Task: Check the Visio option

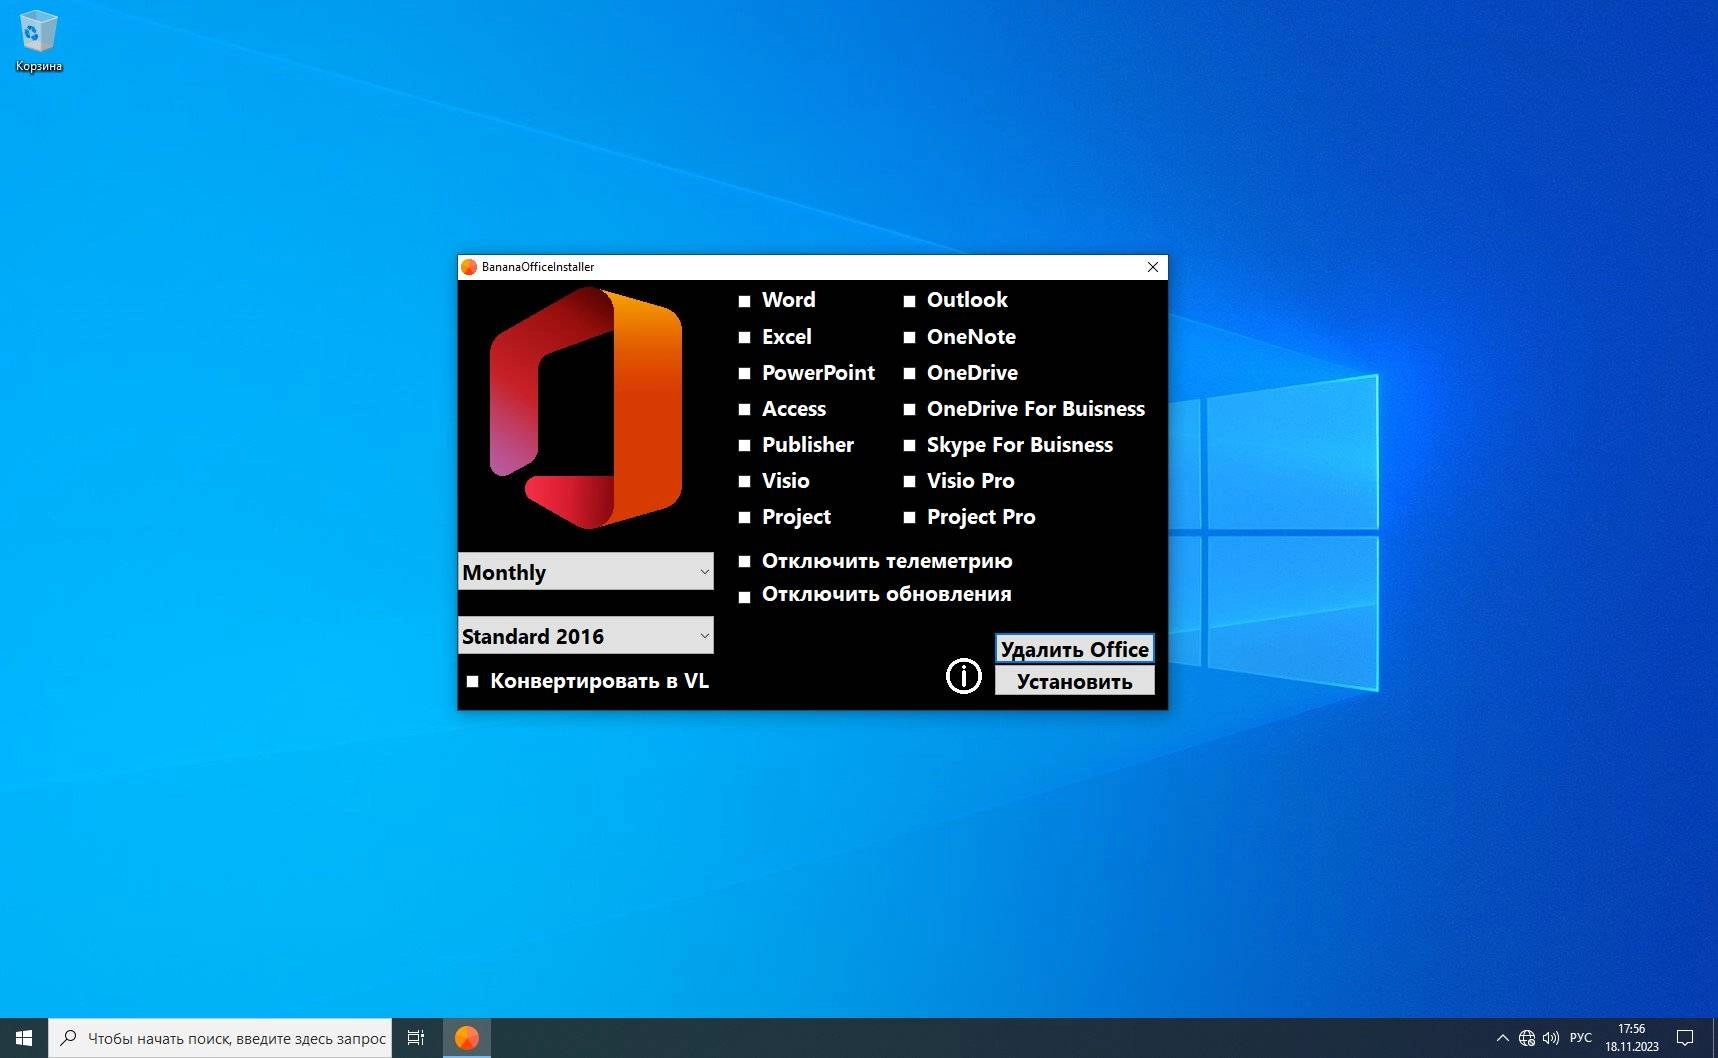Action: coord(744,482)
